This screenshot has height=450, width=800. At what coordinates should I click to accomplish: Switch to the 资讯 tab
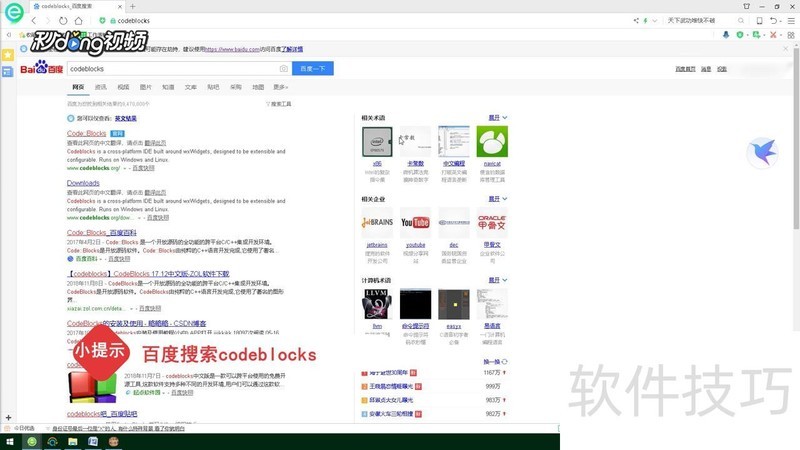pos(101,87)
